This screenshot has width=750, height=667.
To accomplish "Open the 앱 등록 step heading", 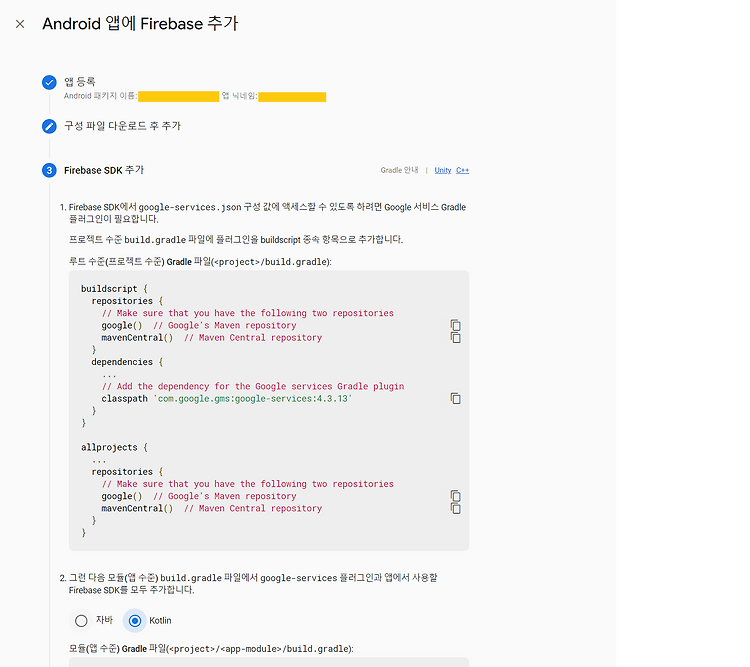I will click(x=80, y=82).
